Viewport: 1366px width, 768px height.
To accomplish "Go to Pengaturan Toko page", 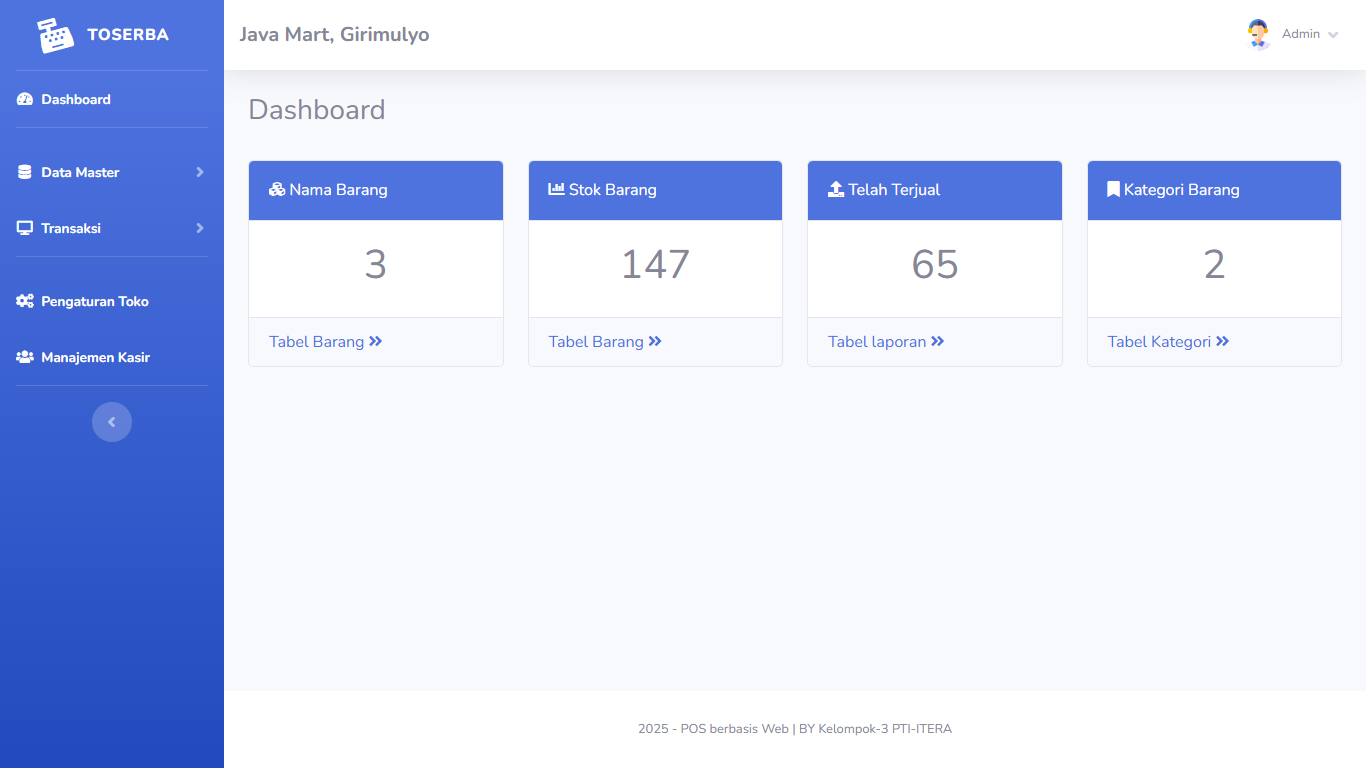I will [x=112, y=301].
